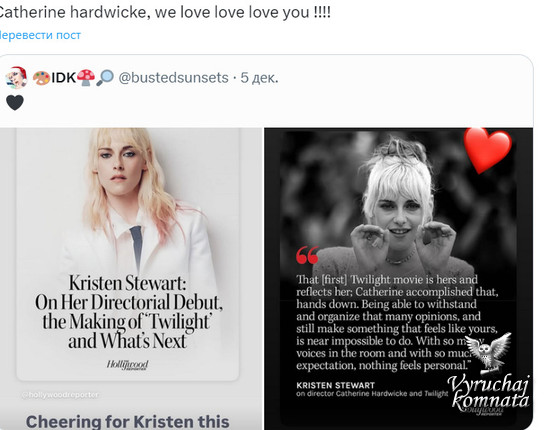
Task: Click the Hollywood Reporter logo on cover
Action: [x=127, y=365]
